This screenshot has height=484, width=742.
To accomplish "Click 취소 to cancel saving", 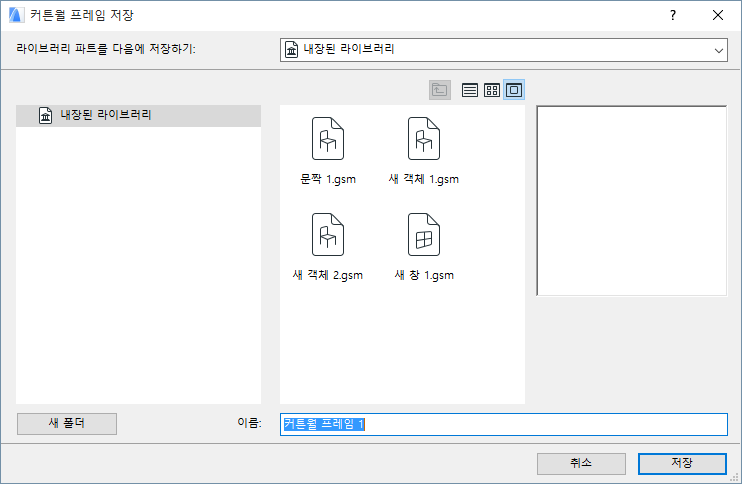I will (x=581, y=463).
